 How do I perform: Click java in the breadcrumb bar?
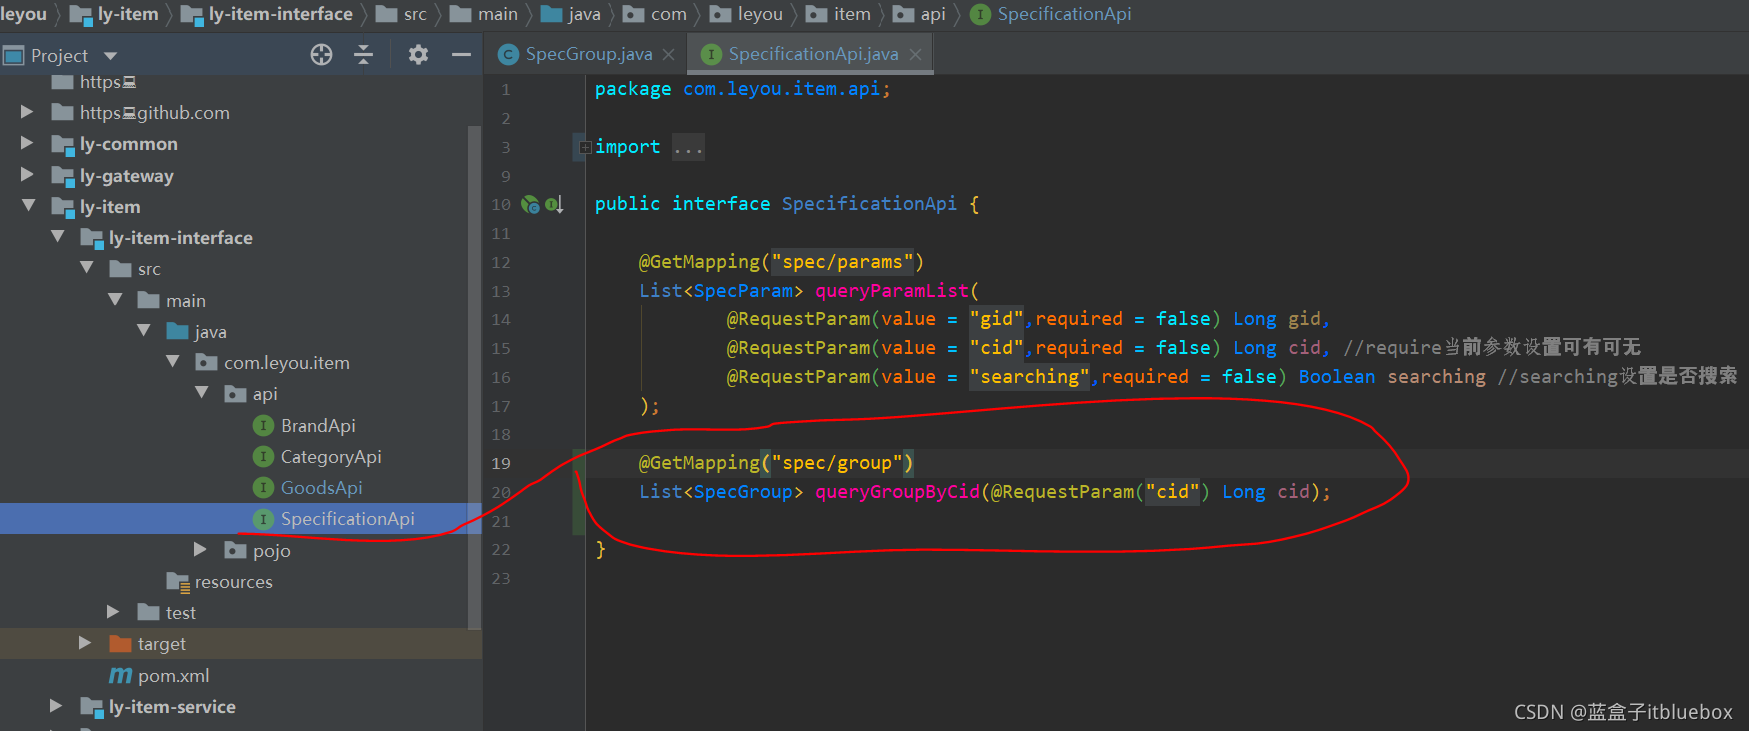click(584, 14)
